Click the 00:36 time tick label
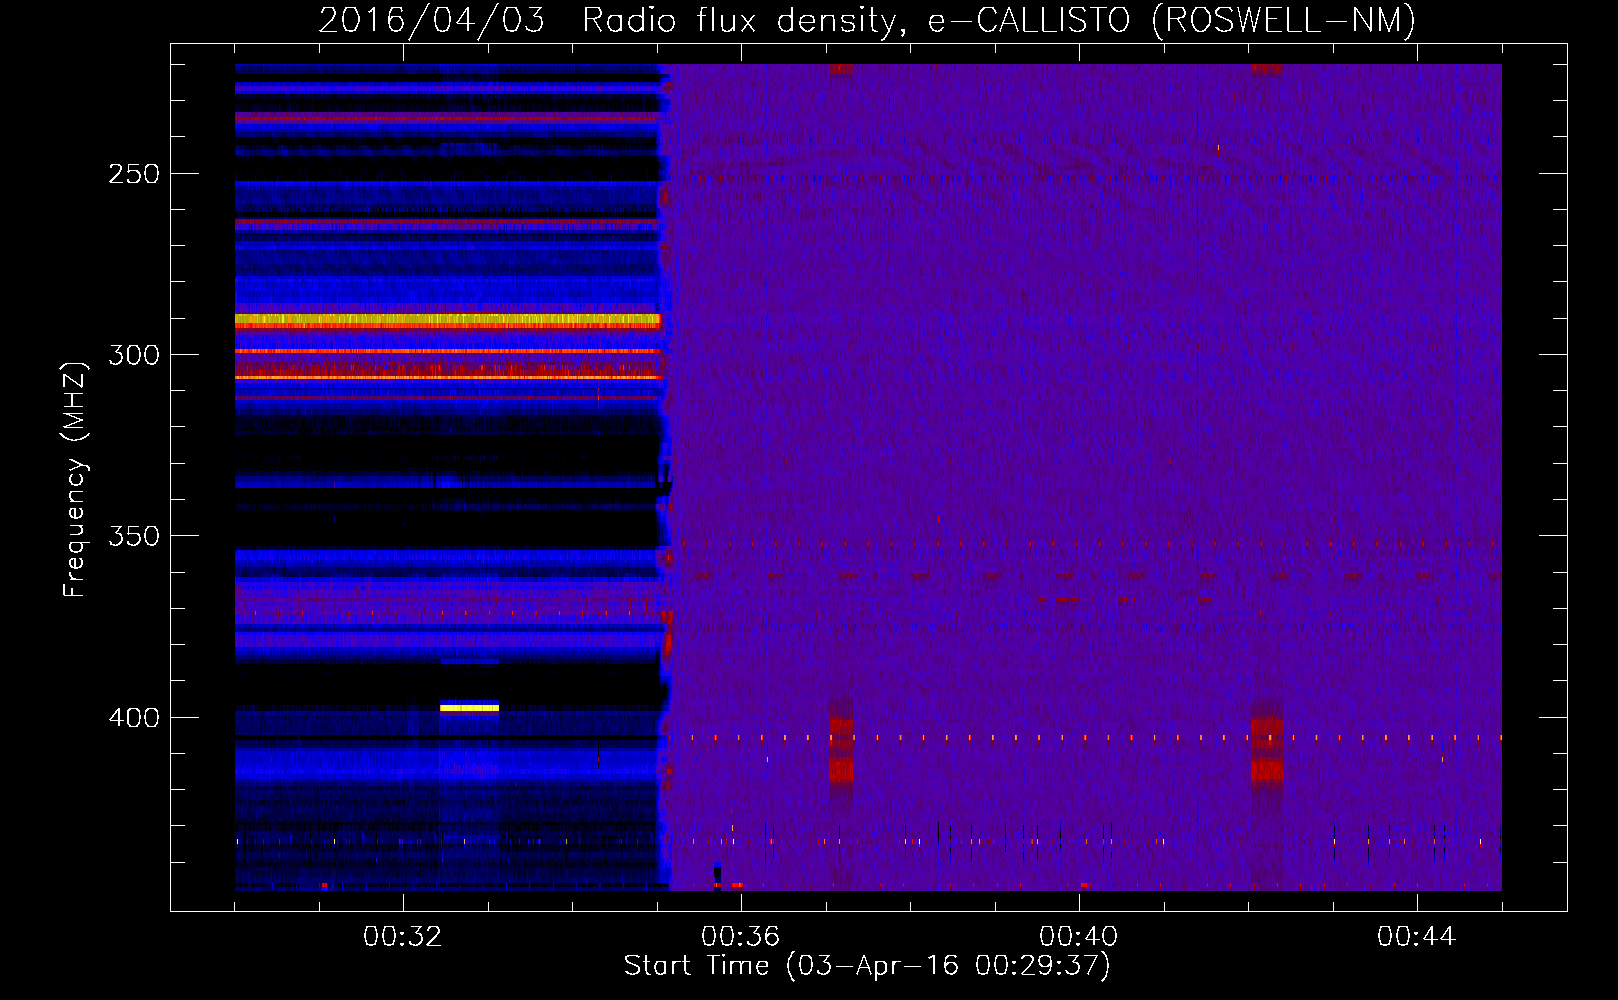Screen dimensions: 1618x1000 pos(741,937)
